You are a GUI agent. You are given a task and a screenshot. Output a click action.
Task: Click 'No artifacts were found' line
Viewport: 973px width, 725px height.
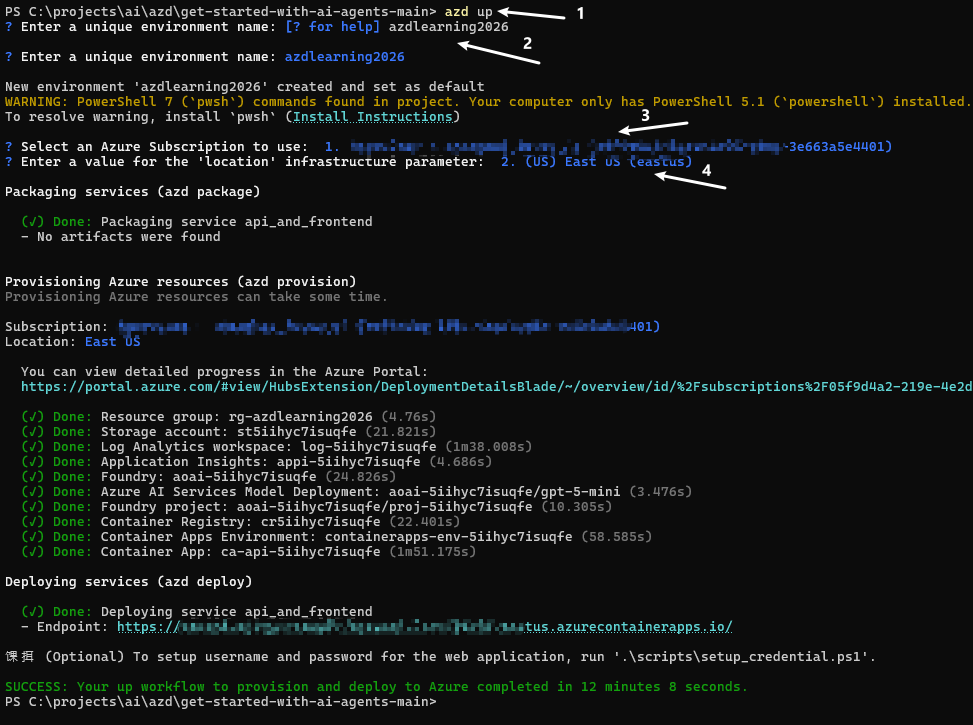(121, 236)
